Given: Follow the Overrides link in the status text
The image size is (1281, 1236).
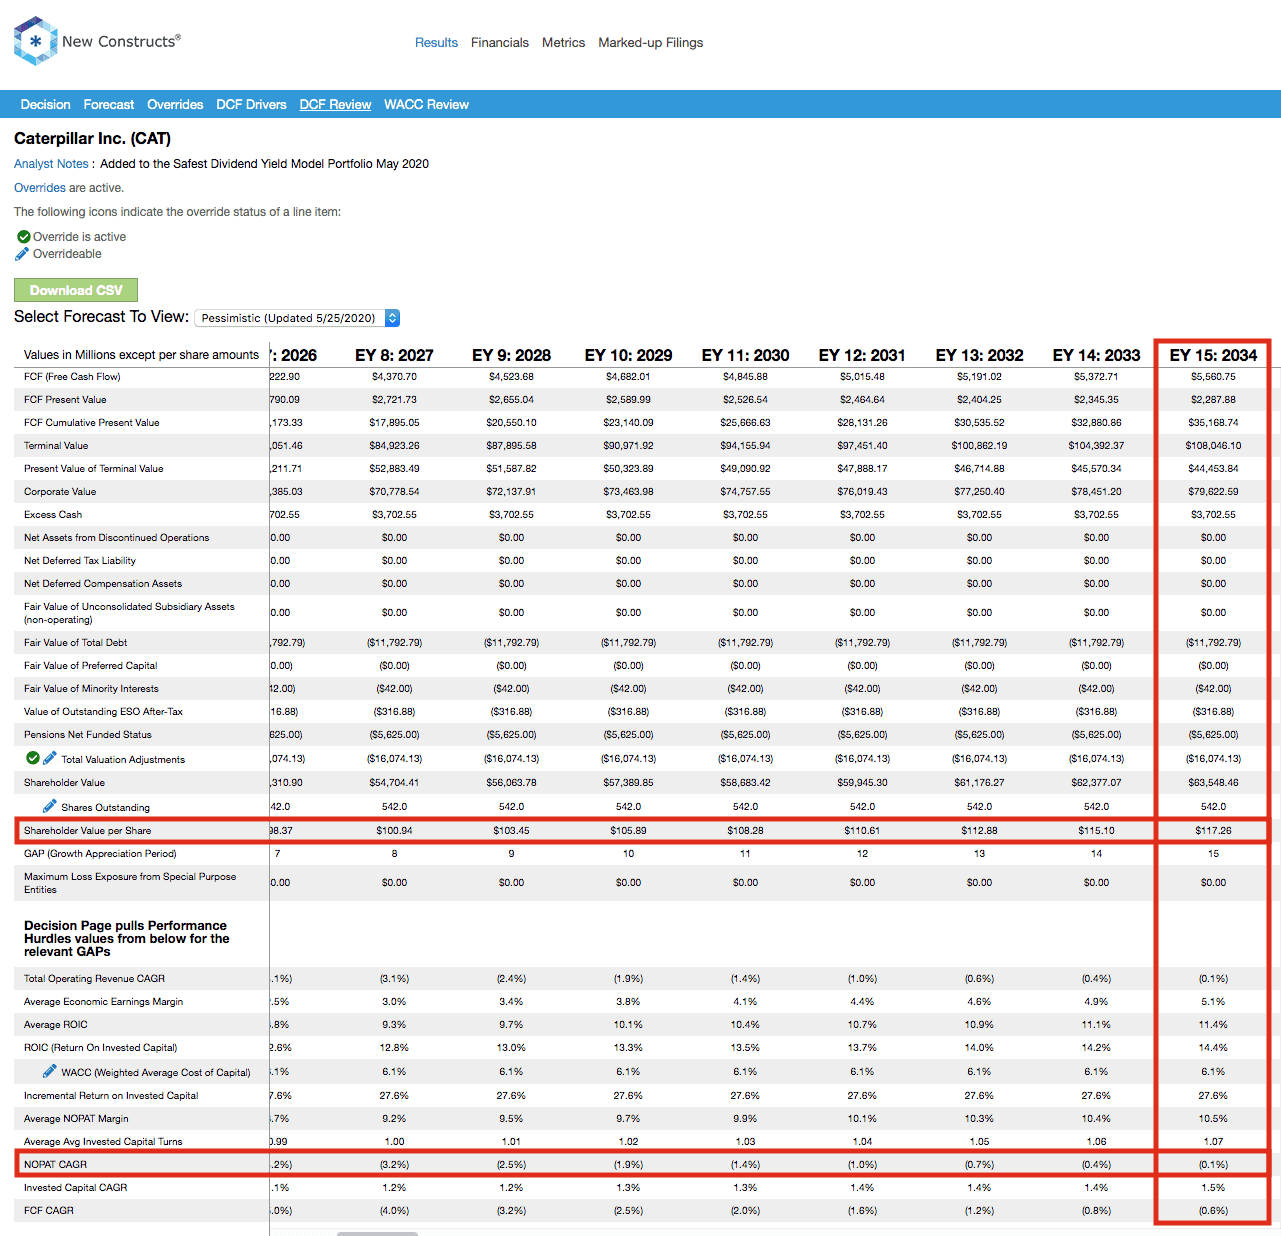Looking at the screenshot, I should (40, 188).
